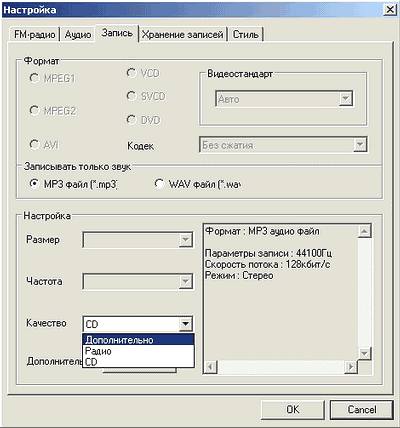Select the WAV файл radio option
Screen dimensions: 400x428
pyautogui.click(x=160, y=184)
